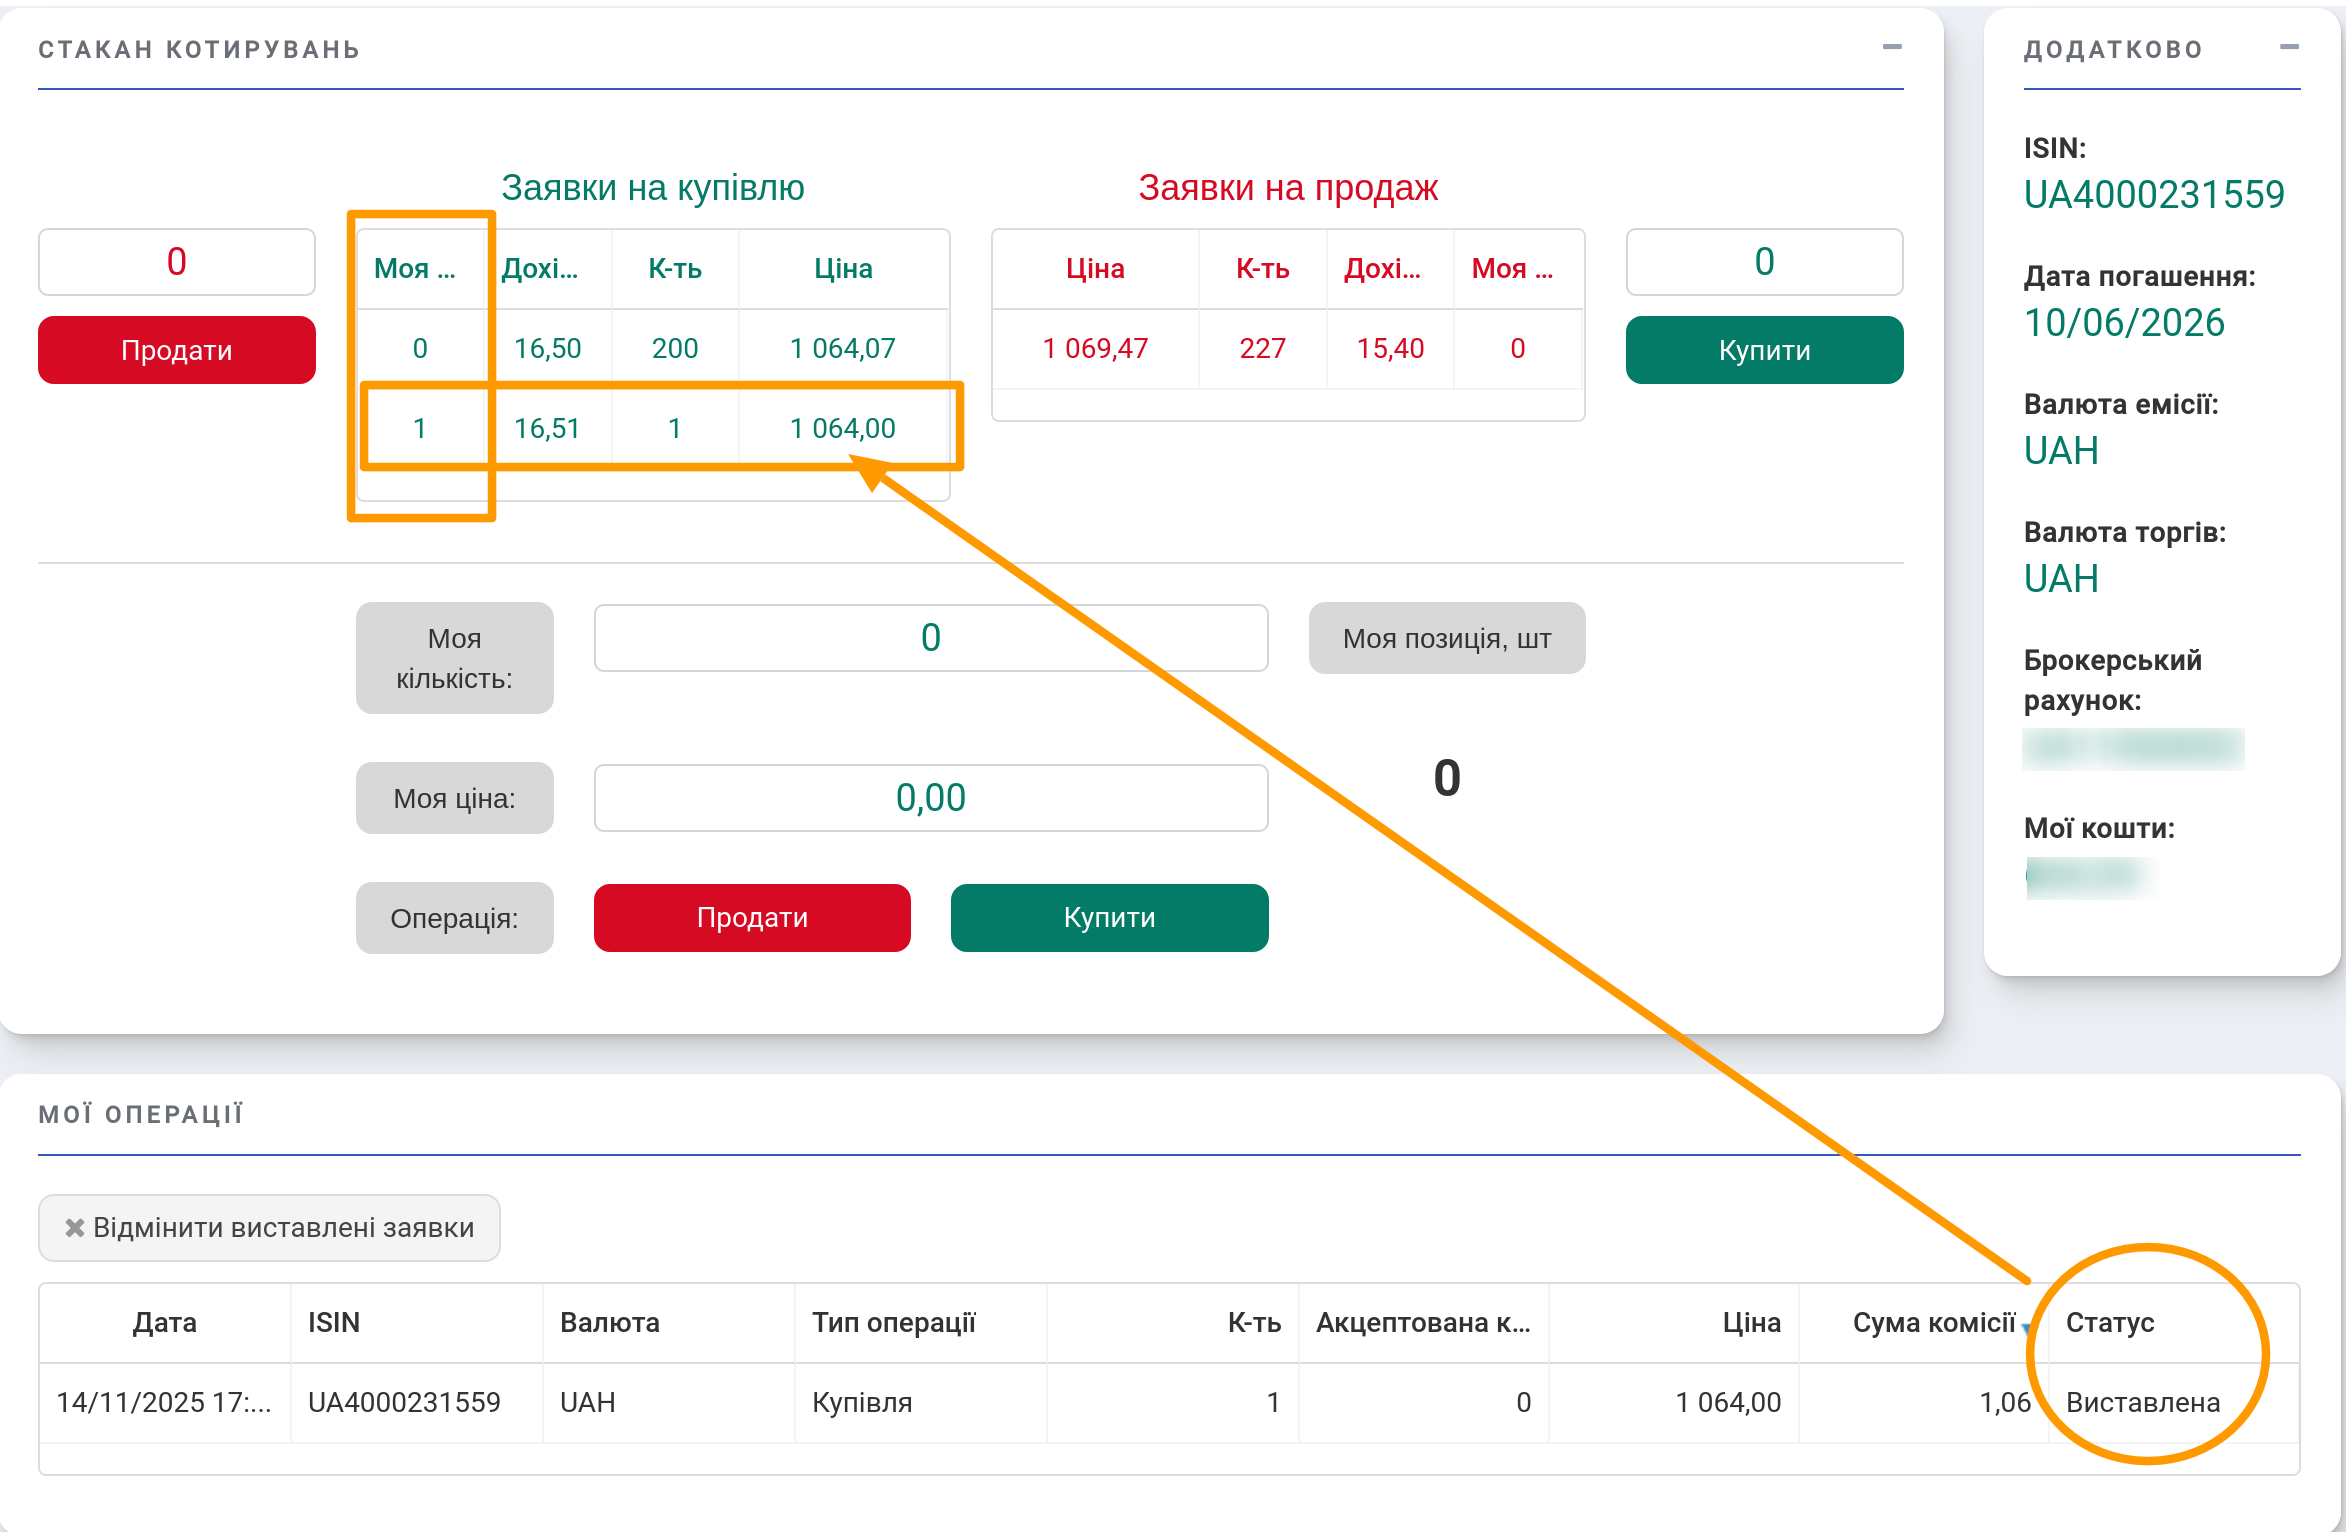Collapse the Додатково panel
The image size is (2346, 1532).
coord(2288,47)
